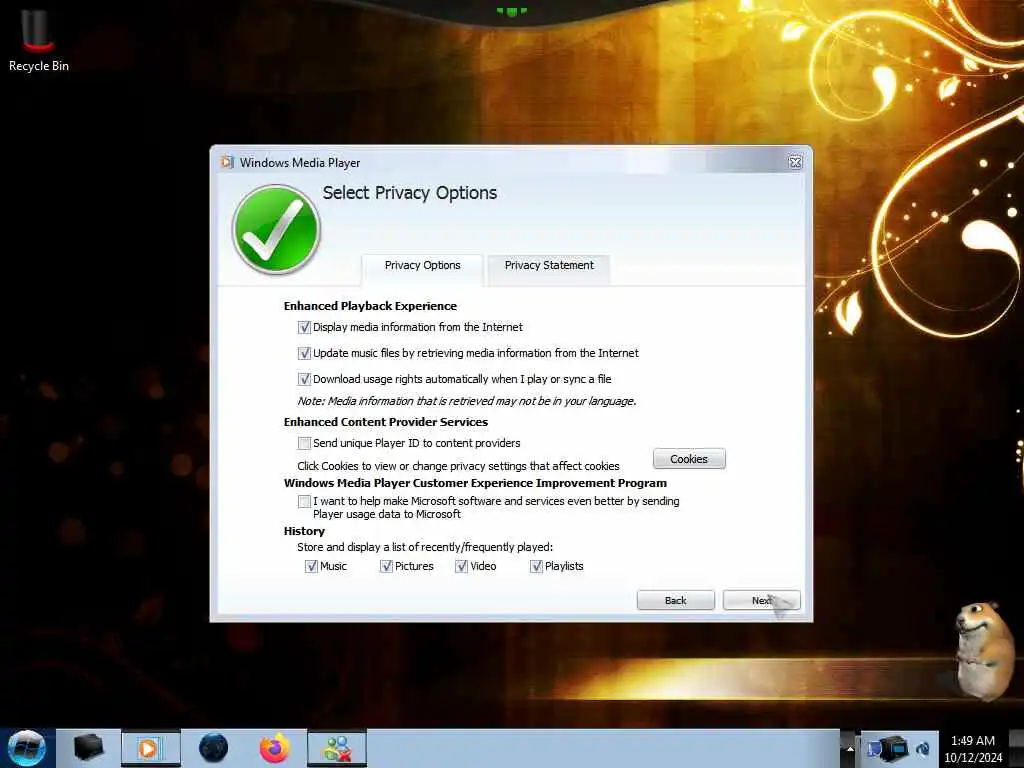The width and height of the screenshot is (1024, 768).
Task: Switch to the Privacy Statement tab
Action: click(549, 265)
